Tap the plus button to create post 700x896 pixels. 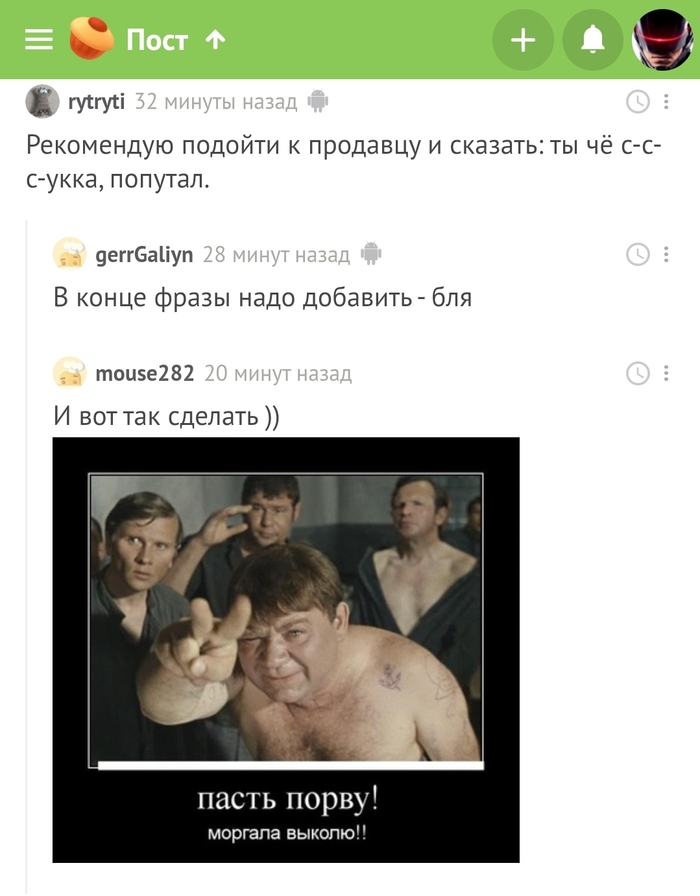[523, 40]
